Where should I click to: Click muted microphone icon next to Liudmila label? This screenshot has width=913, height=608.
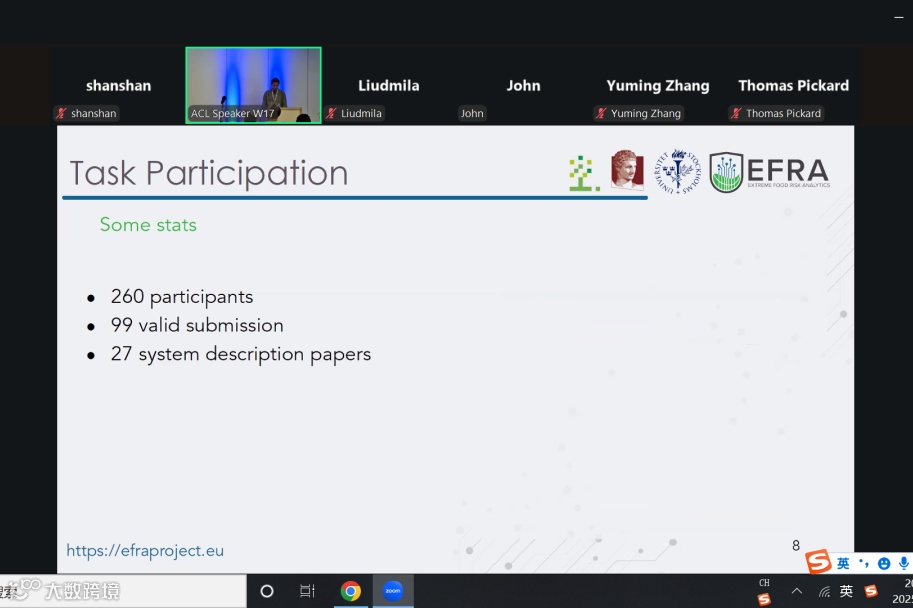click(331, 113)
